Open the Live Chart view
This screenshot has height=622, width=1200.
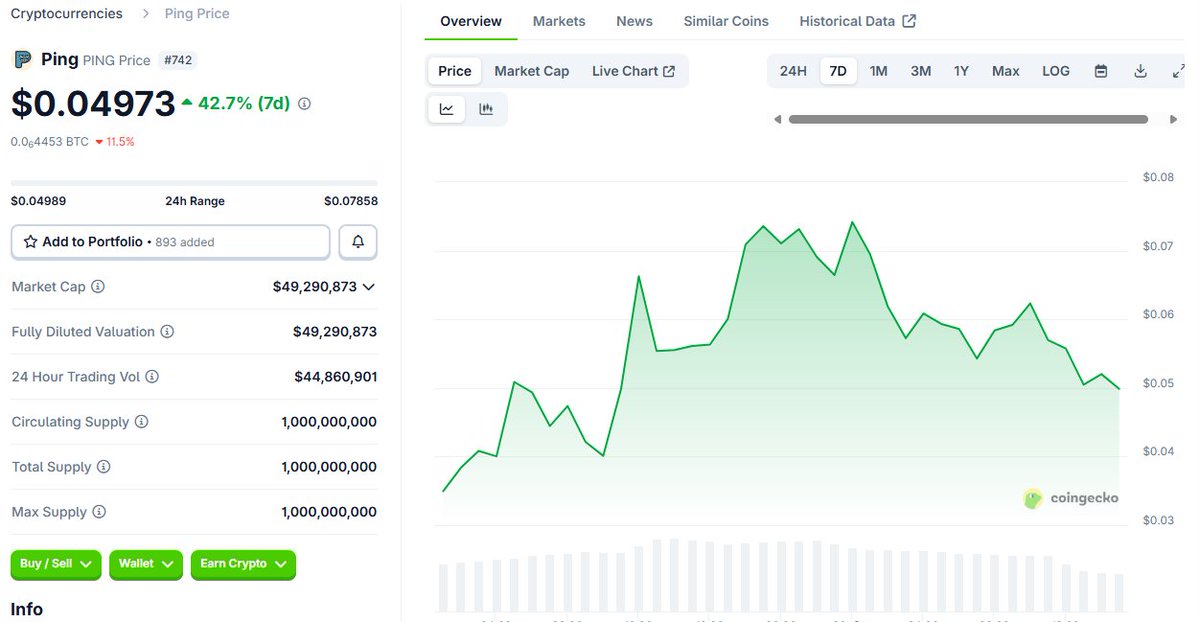click(633, 71)
